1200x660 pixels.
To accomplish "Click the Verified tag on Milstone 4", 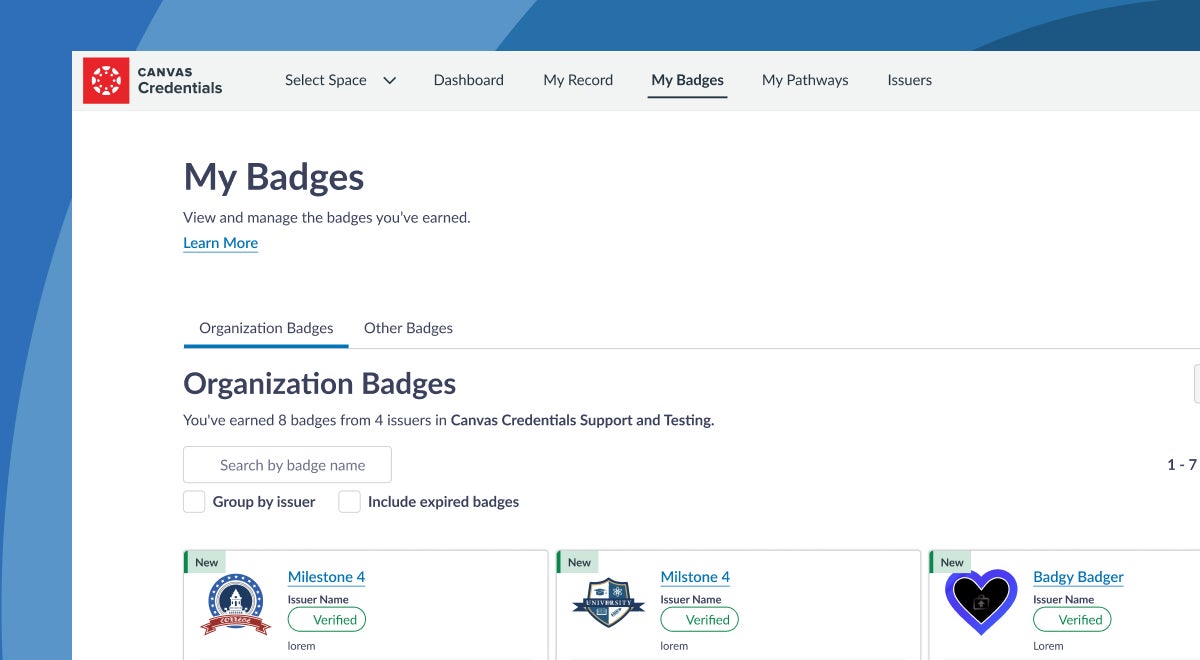I will [x=700, y=620].
